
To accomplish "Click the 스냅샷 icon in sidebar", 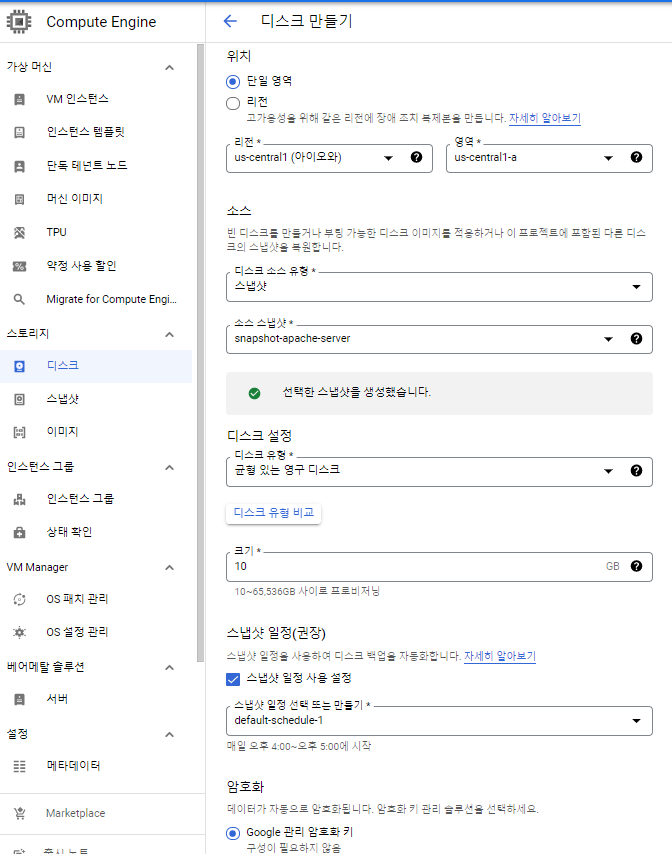I will click(20, 399).
